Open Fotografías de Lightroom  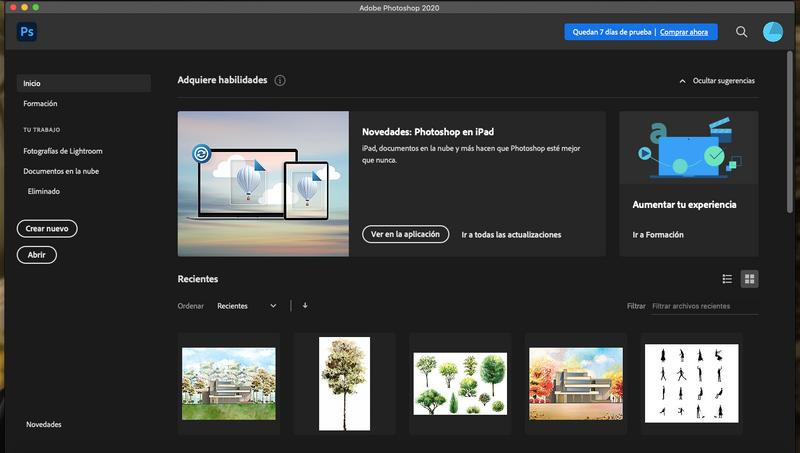point(63,151)
